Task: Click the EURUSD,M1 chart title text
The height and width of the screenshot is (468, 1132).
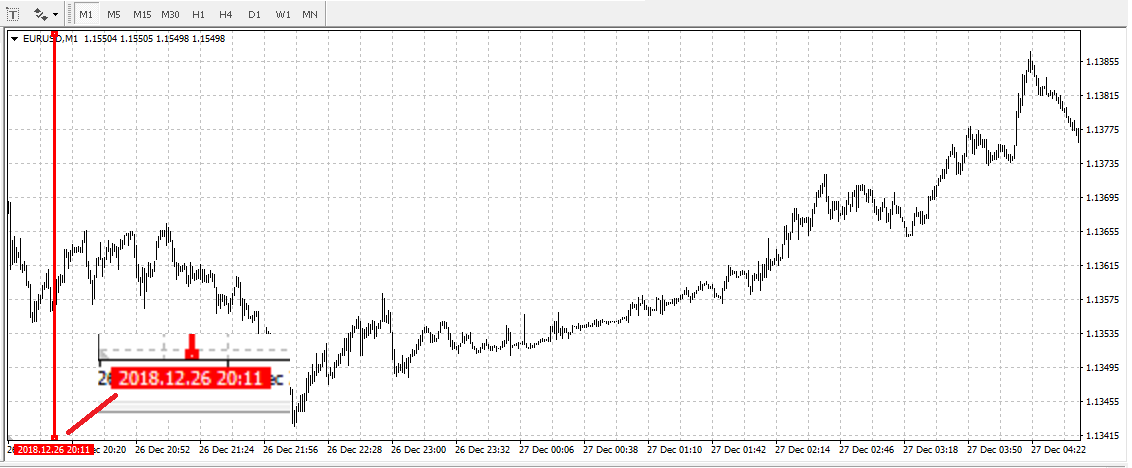Action: (x=51, y=39)
